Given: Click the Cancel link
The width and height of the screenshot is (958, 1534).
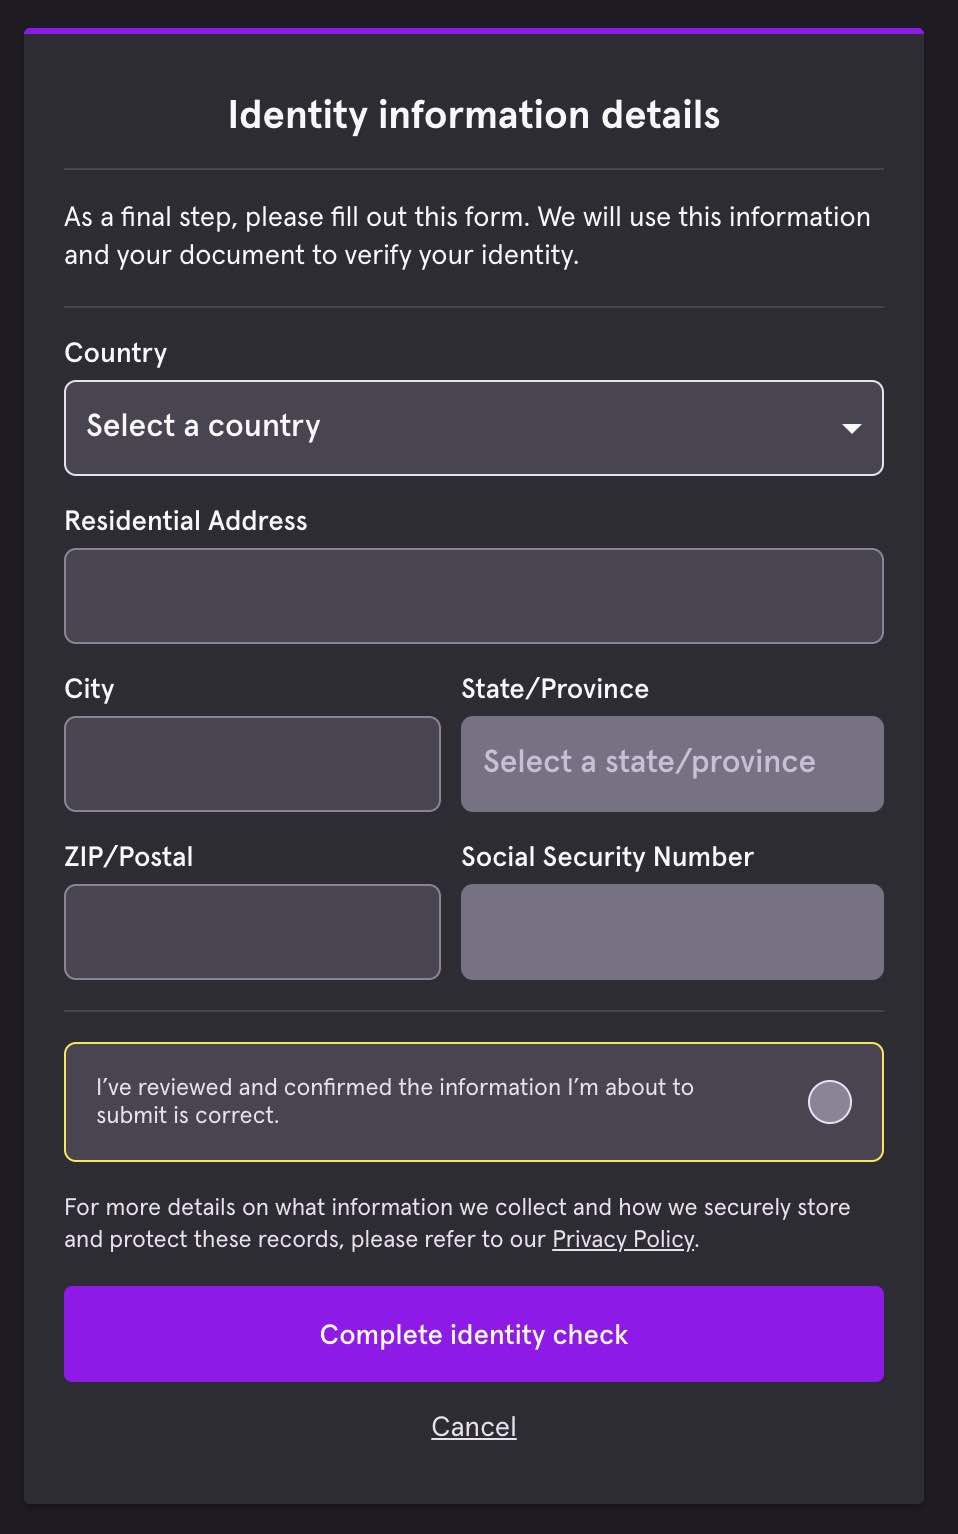Looking at the screenshot, I should click(x=474, y=1427).
